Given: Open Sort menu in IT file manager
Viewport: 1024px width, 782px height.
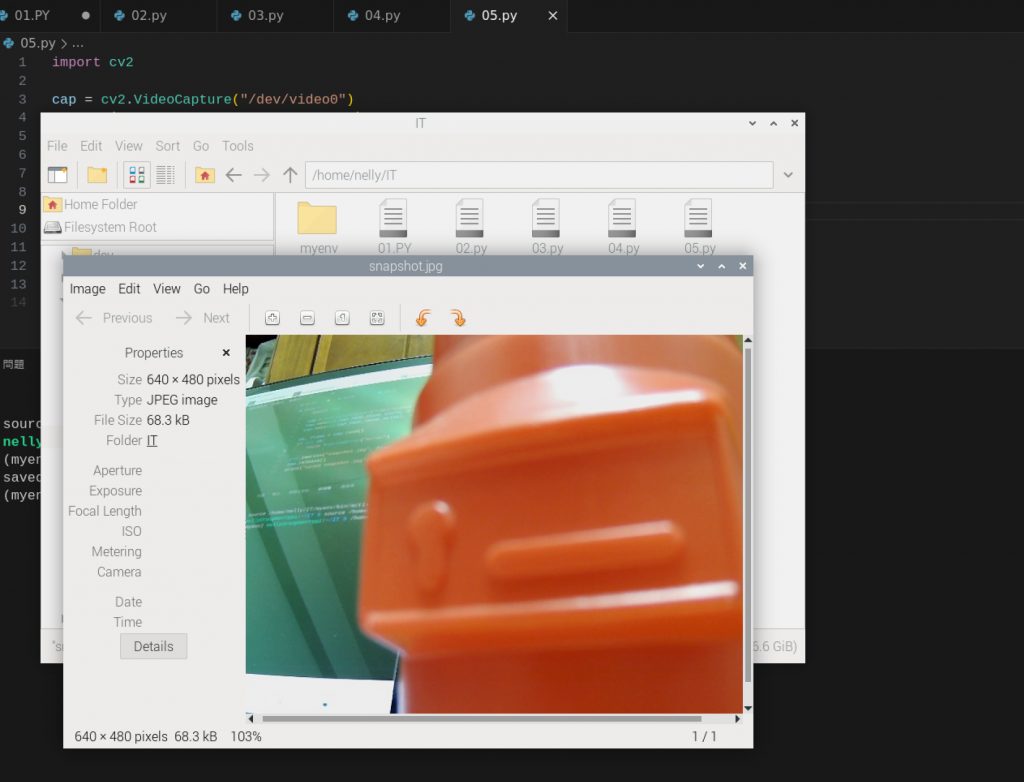Looking at the screenshot, I should pos(167,146).
